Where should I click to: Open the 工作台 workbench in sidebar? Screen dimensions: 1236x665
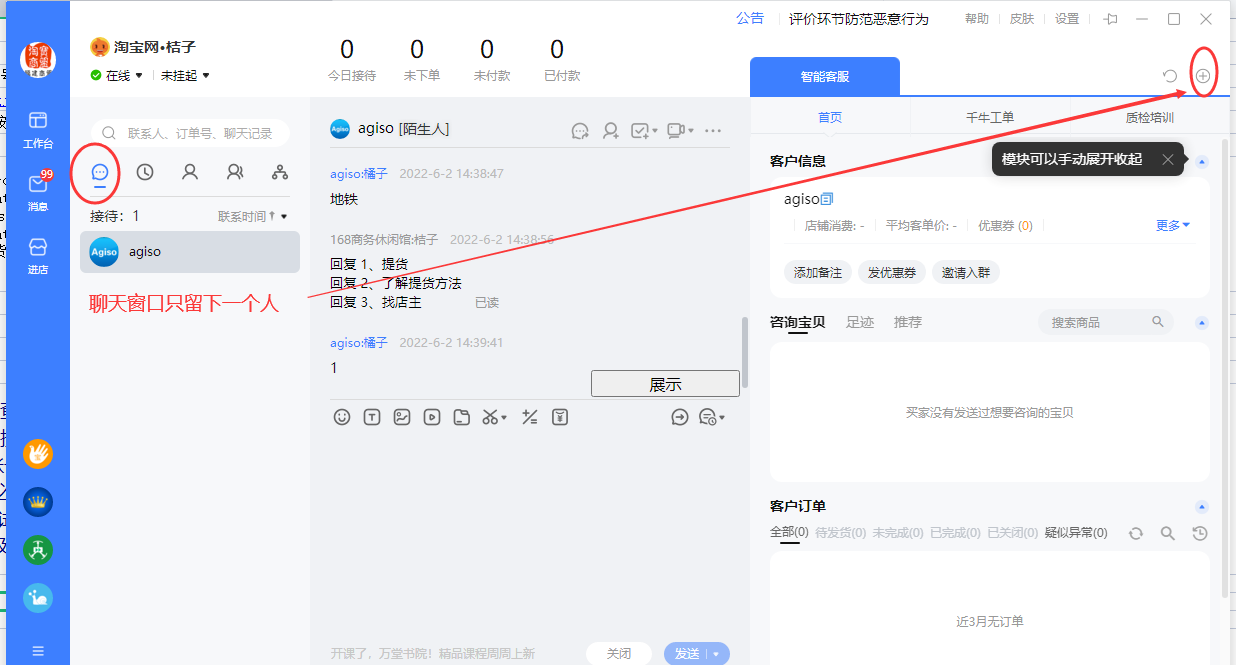[38, 129]
